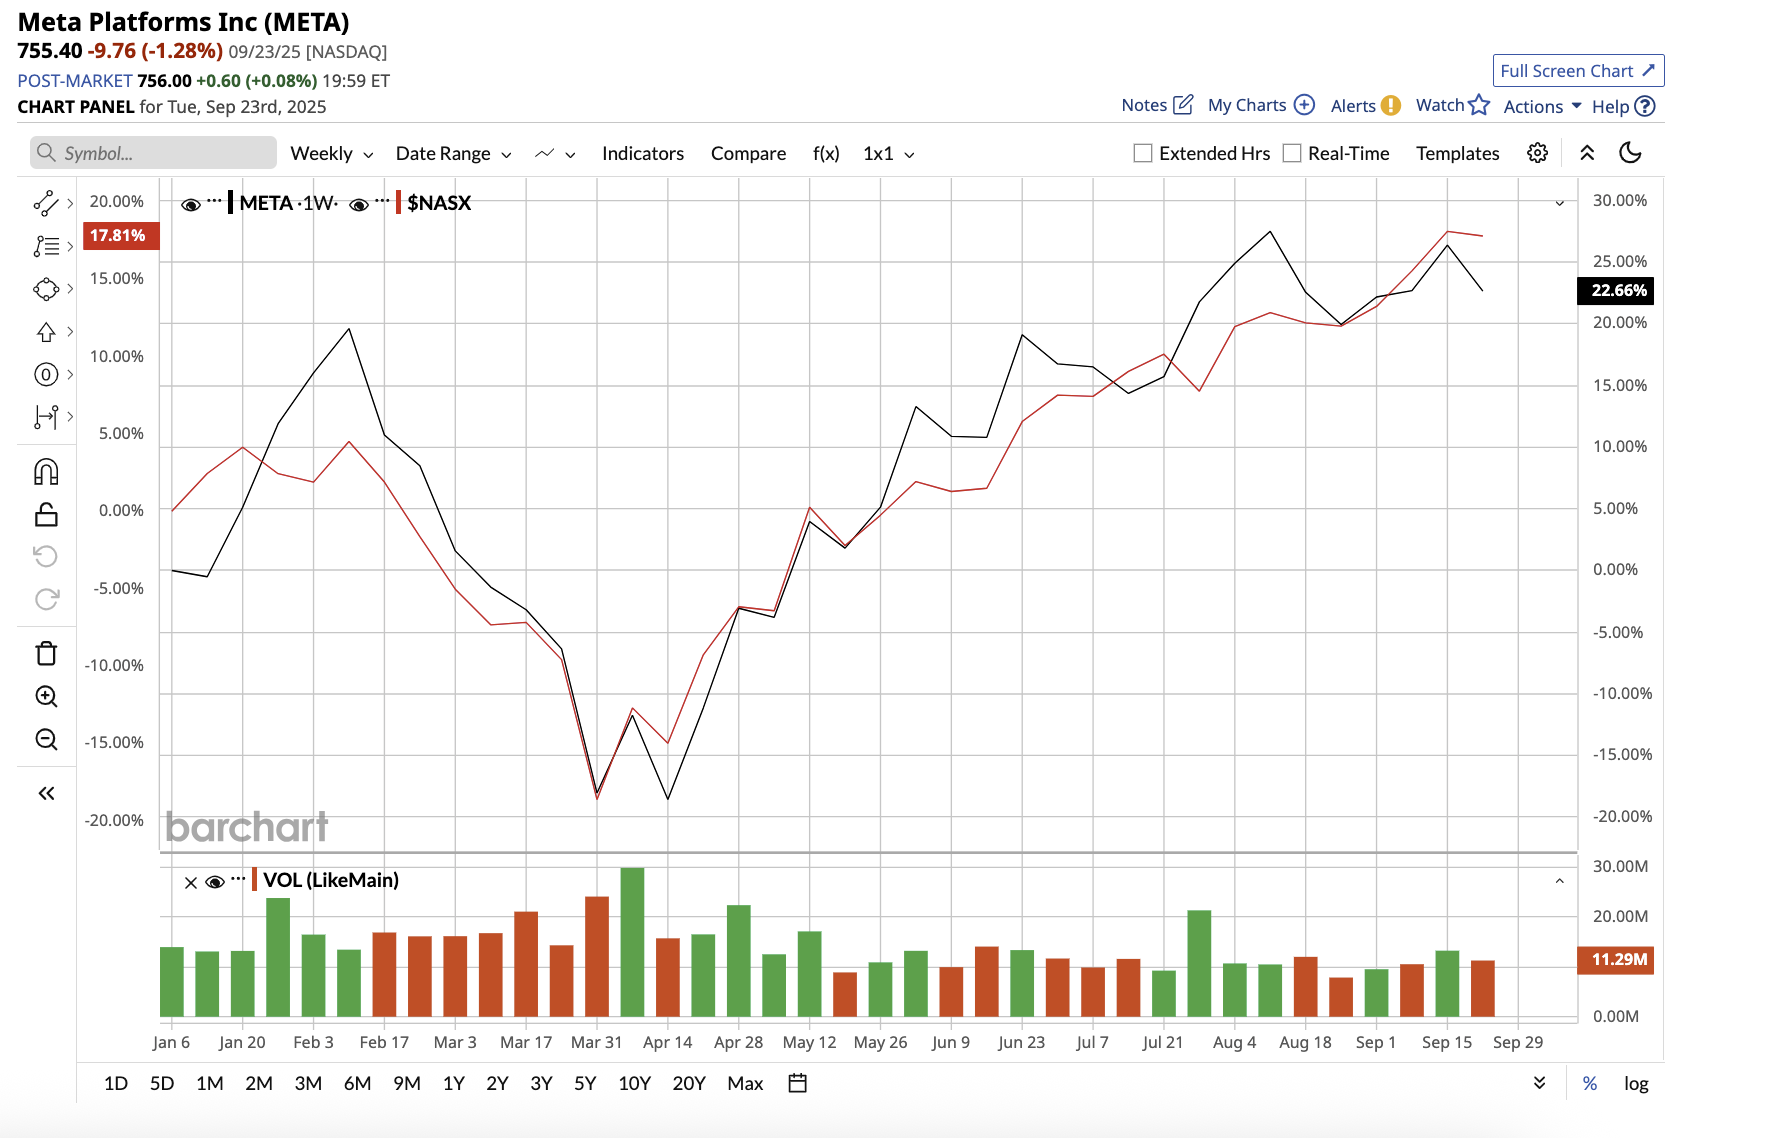This screenshot has width=1786, height=1138.
Task: Switch to dark mode moon icon
Action: [x=1631, y=153]
